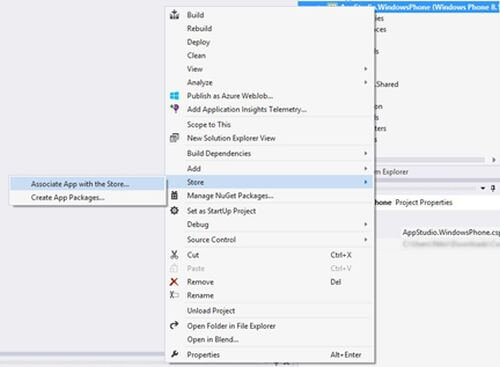Image resolution: width=500 pixels, height=367 pixels.
Task: Click the Properties panel pin icon
Action: [493, 188]
